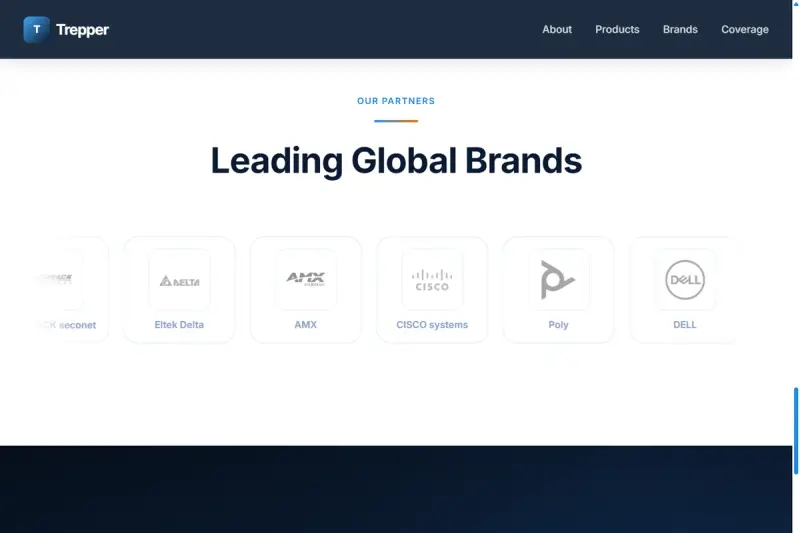Select Brands in the top navigation
Viewport: 800px width, 533px height.
point(680,30)
